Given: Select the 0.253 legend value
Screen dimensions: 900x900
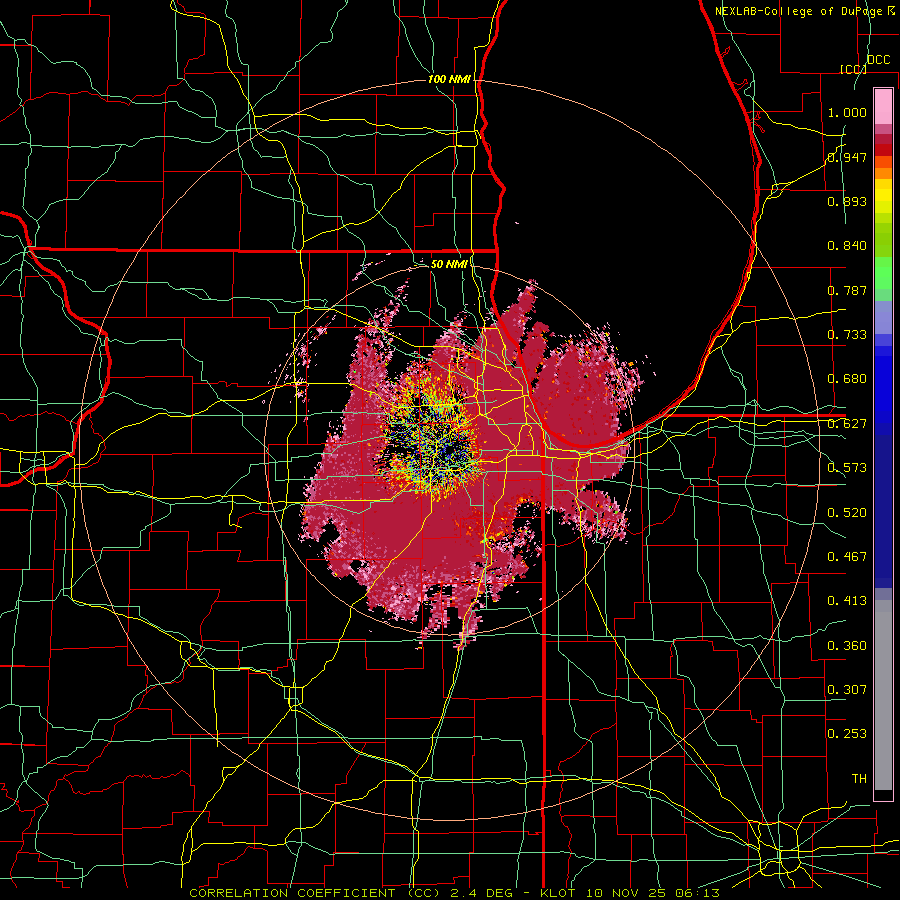Looking at the screenshot, I should pos(847,734).
